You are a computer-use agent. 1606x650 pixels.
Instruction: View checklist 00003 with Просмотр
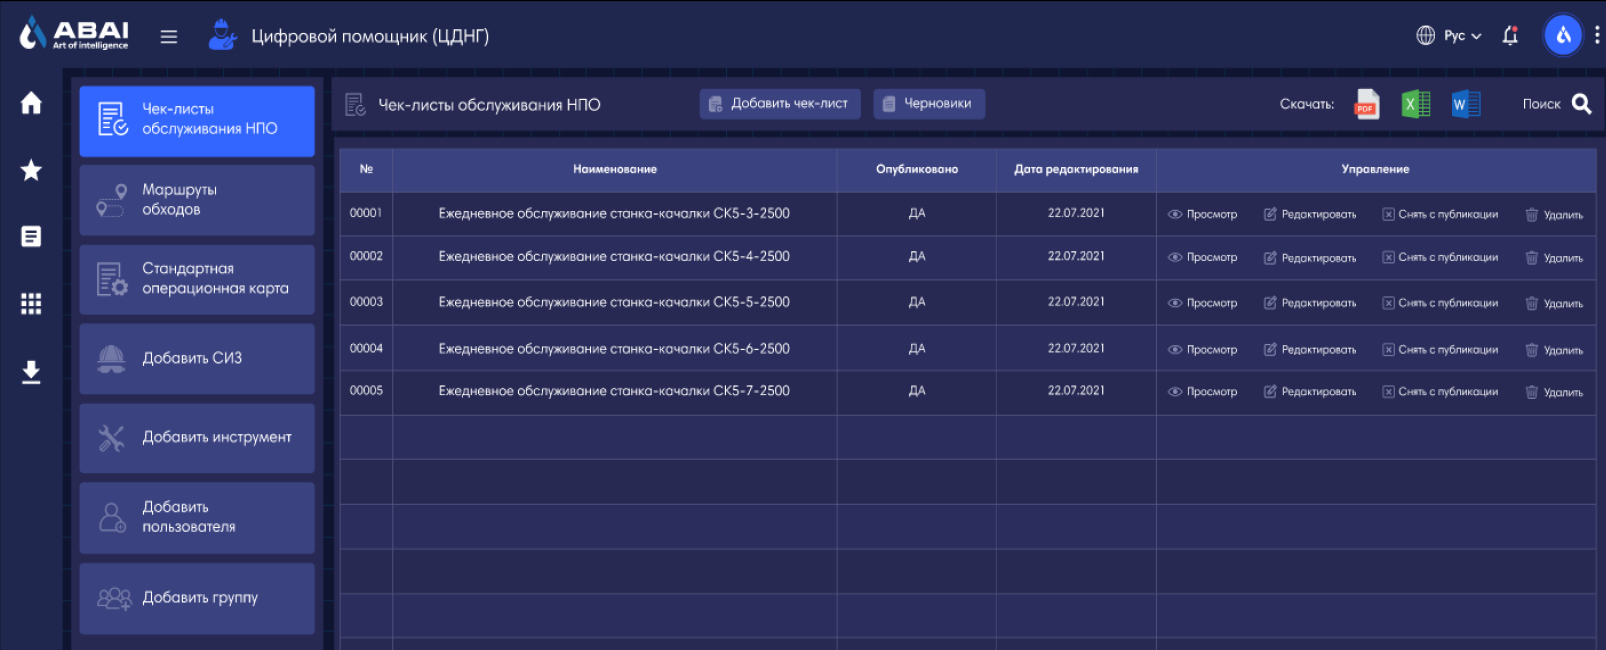point(1202,303)
